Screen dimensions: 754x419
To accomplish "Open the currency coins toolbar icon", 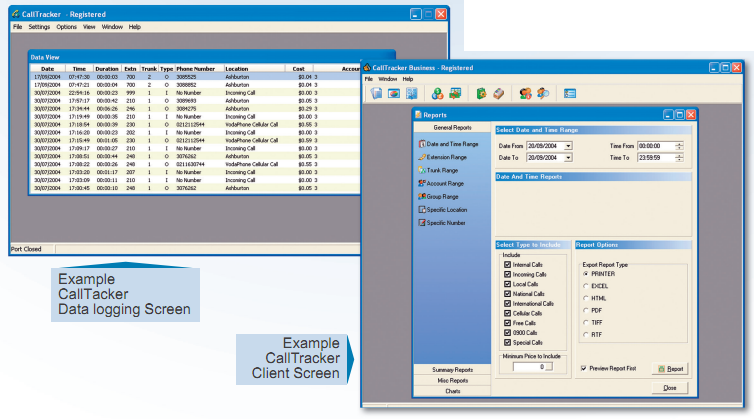I will 437,93.
